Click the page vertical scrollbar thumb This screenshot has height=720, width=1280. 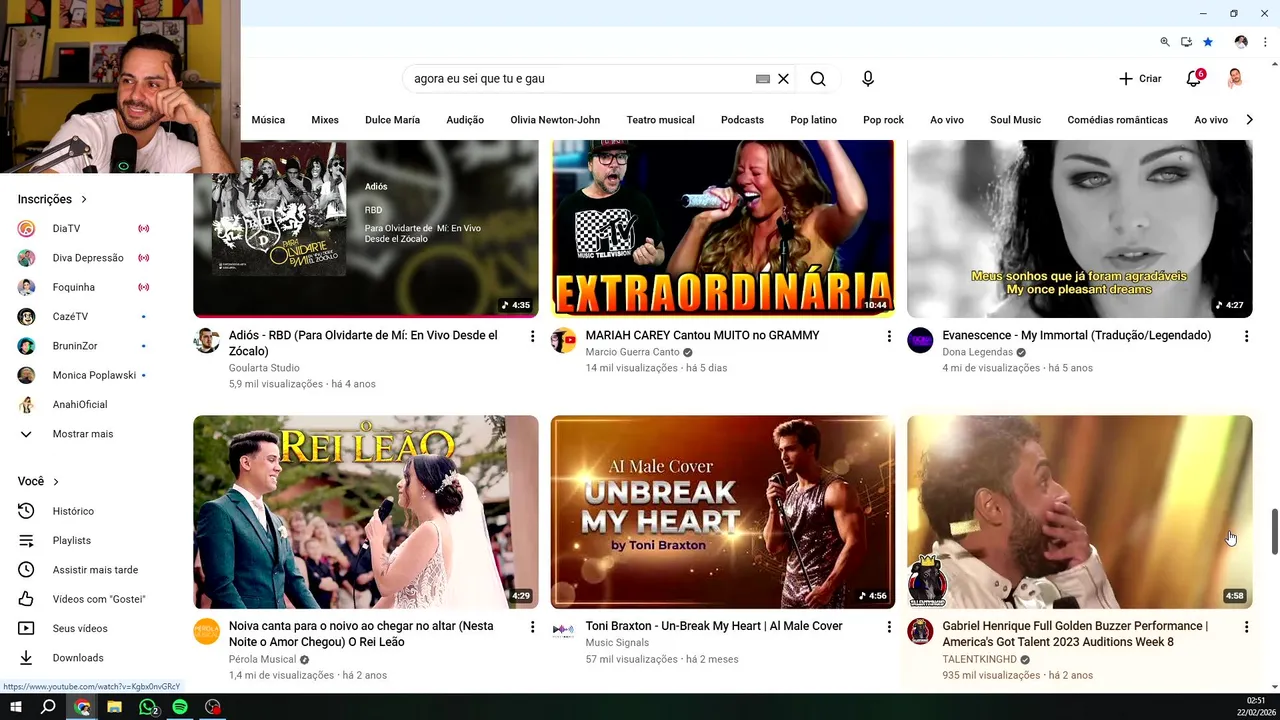pos(1275,531)
